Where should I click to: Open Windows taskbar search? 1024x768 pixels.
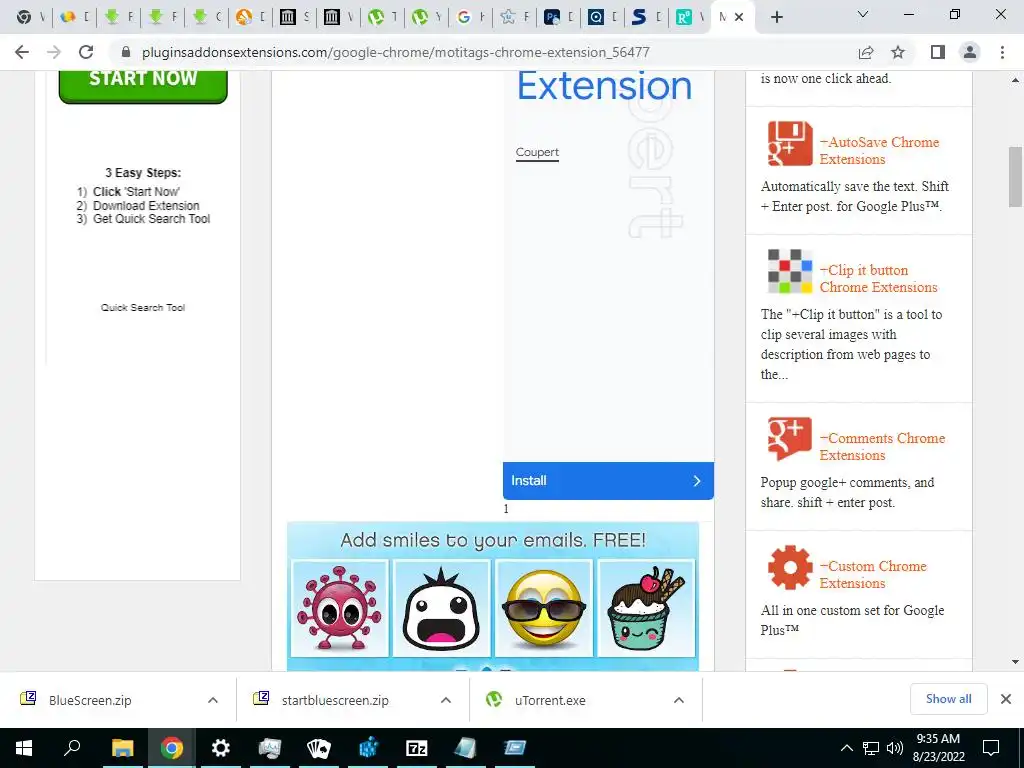[x=72, y=748]
